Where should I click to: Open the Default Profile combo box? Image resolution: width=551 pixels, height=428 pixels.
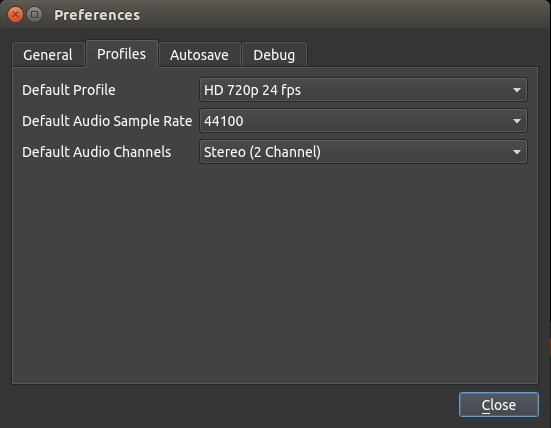point(363,90)
